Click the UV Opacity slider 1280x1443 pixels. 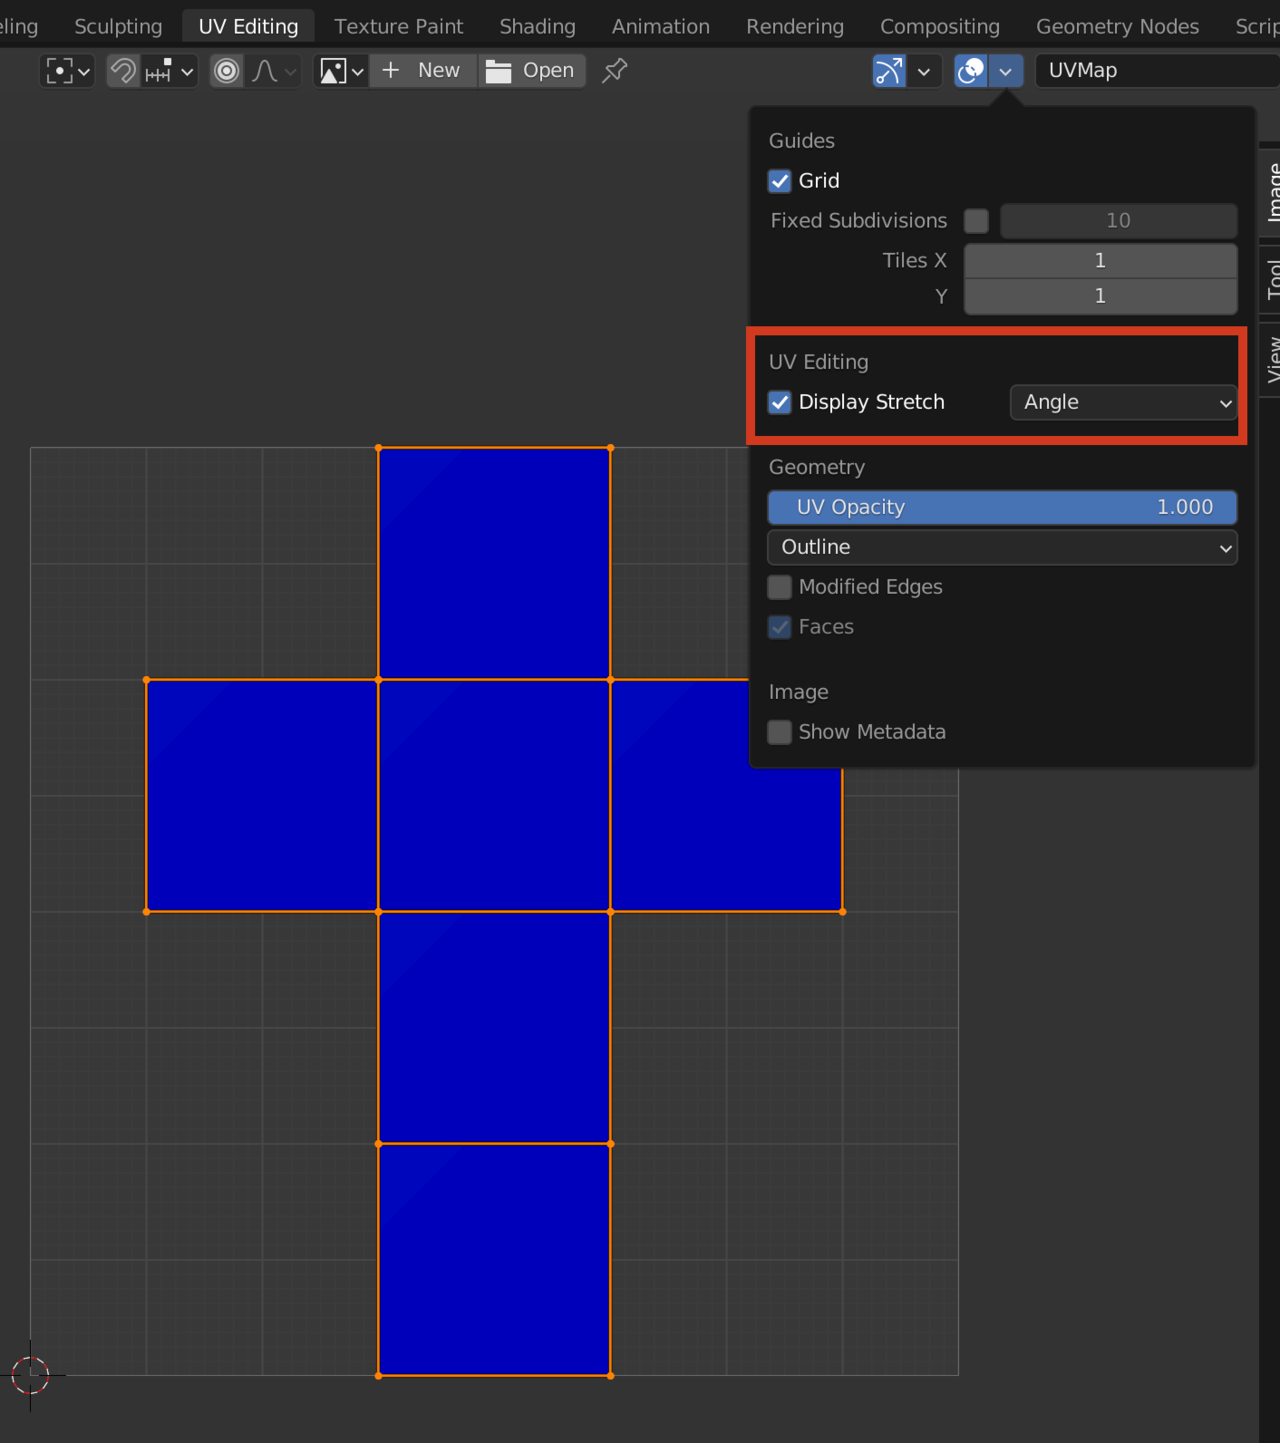(1002, 507)
